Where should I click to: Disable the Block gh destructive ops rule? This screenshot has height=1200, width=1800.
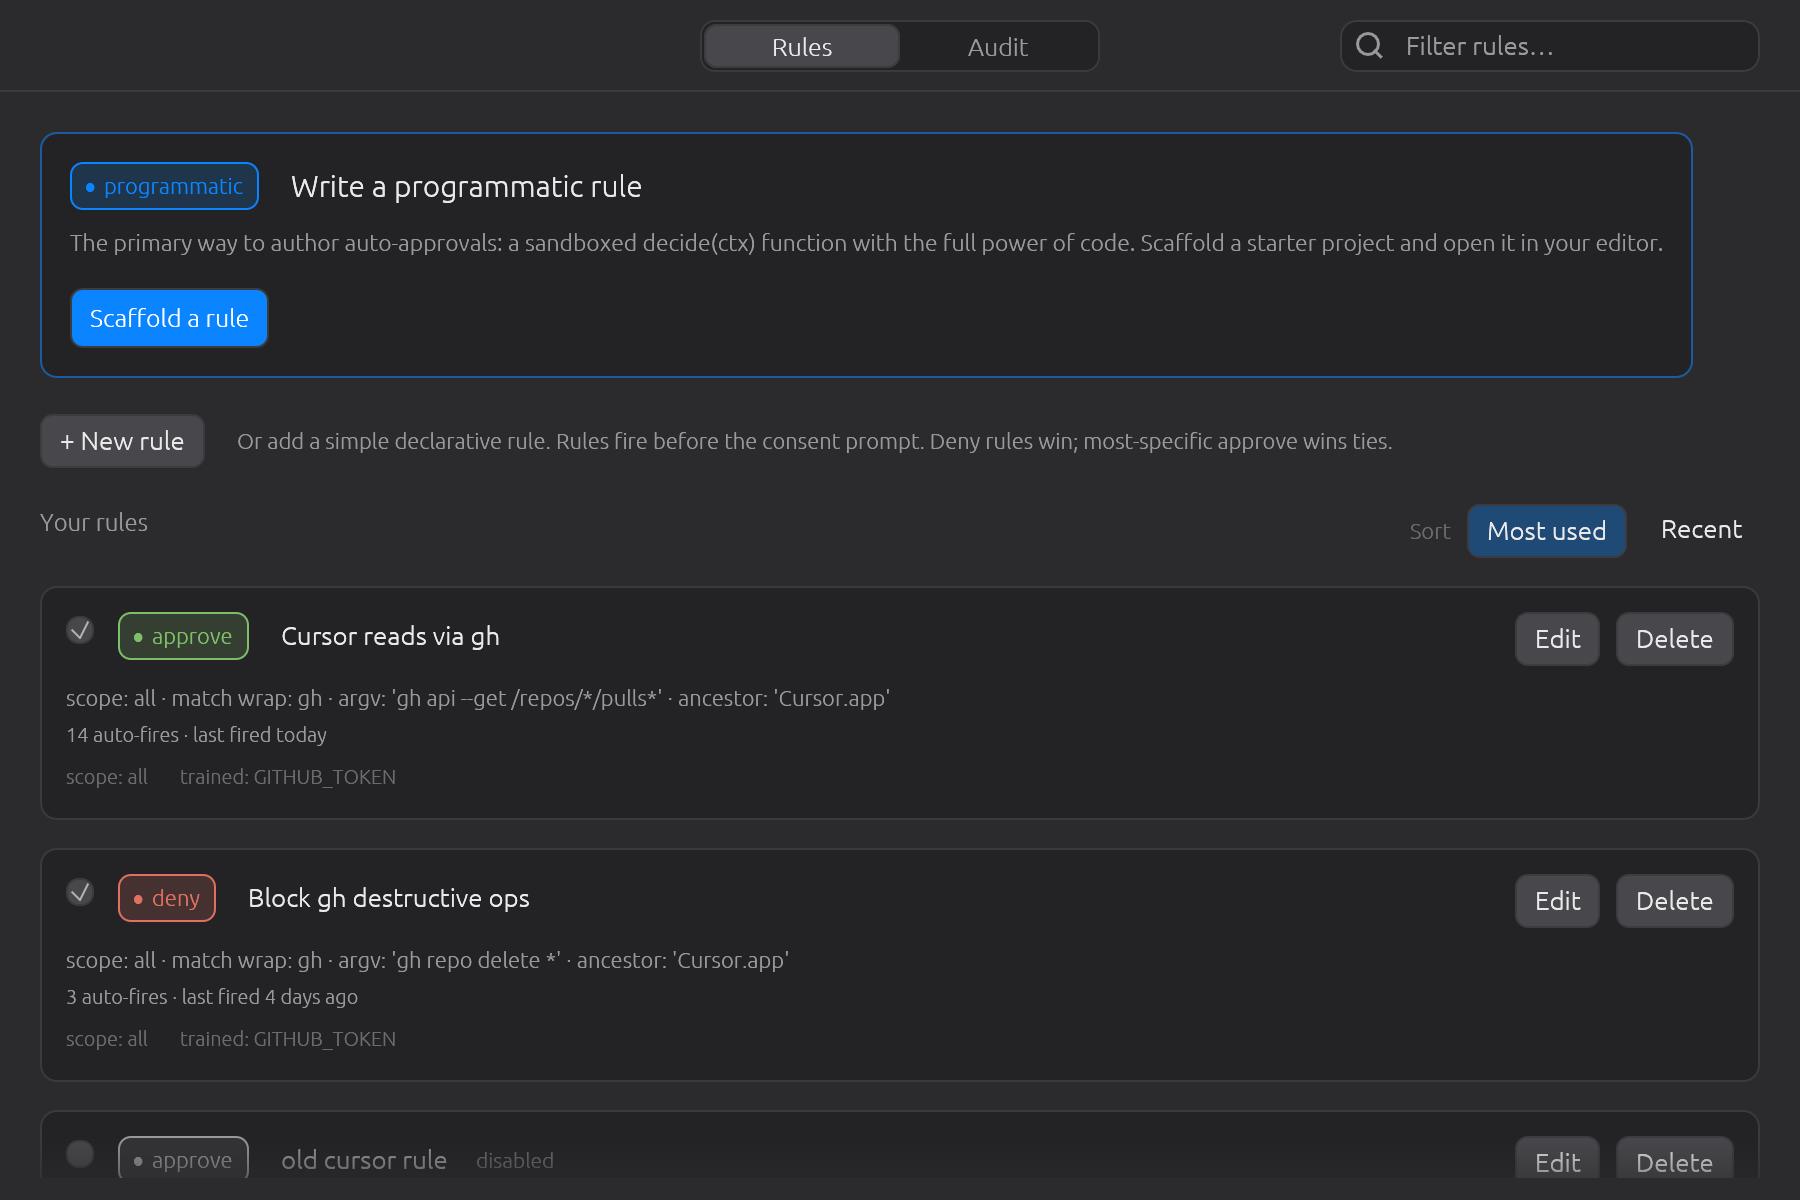pos(80,892)
